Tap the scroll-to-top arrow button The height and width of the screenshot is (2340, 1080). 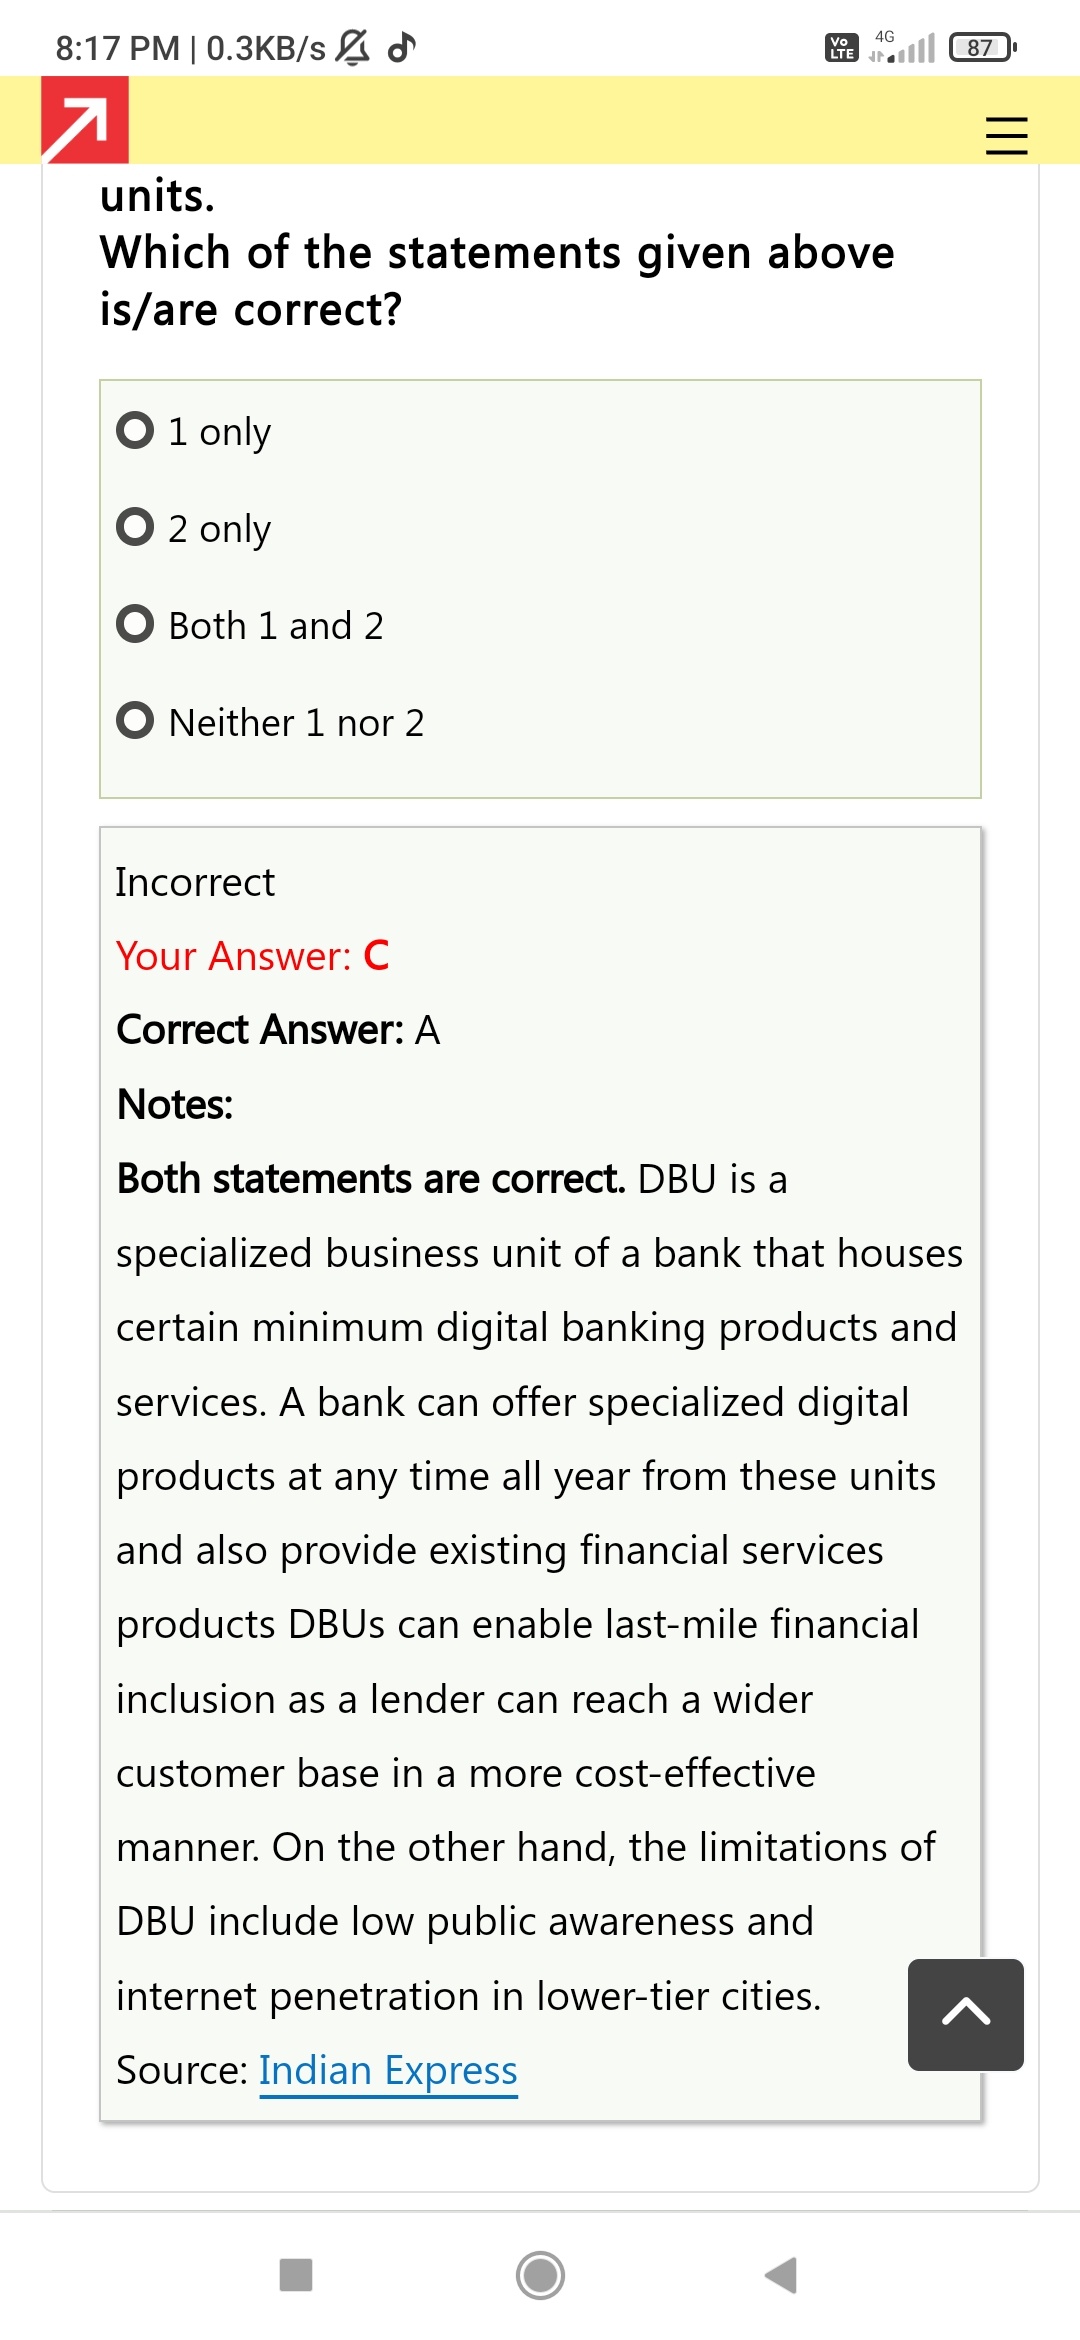pos(965,2014)
